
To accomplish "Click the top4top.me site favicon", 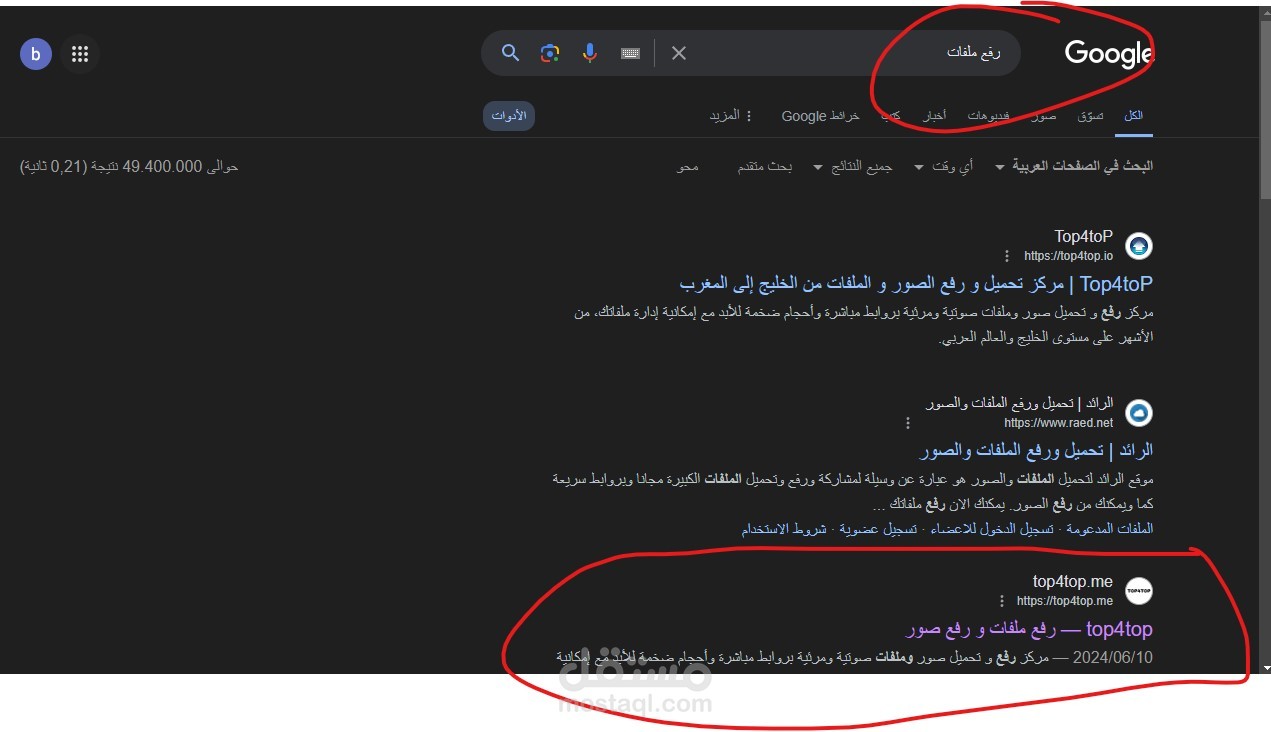I will 1139,591.
